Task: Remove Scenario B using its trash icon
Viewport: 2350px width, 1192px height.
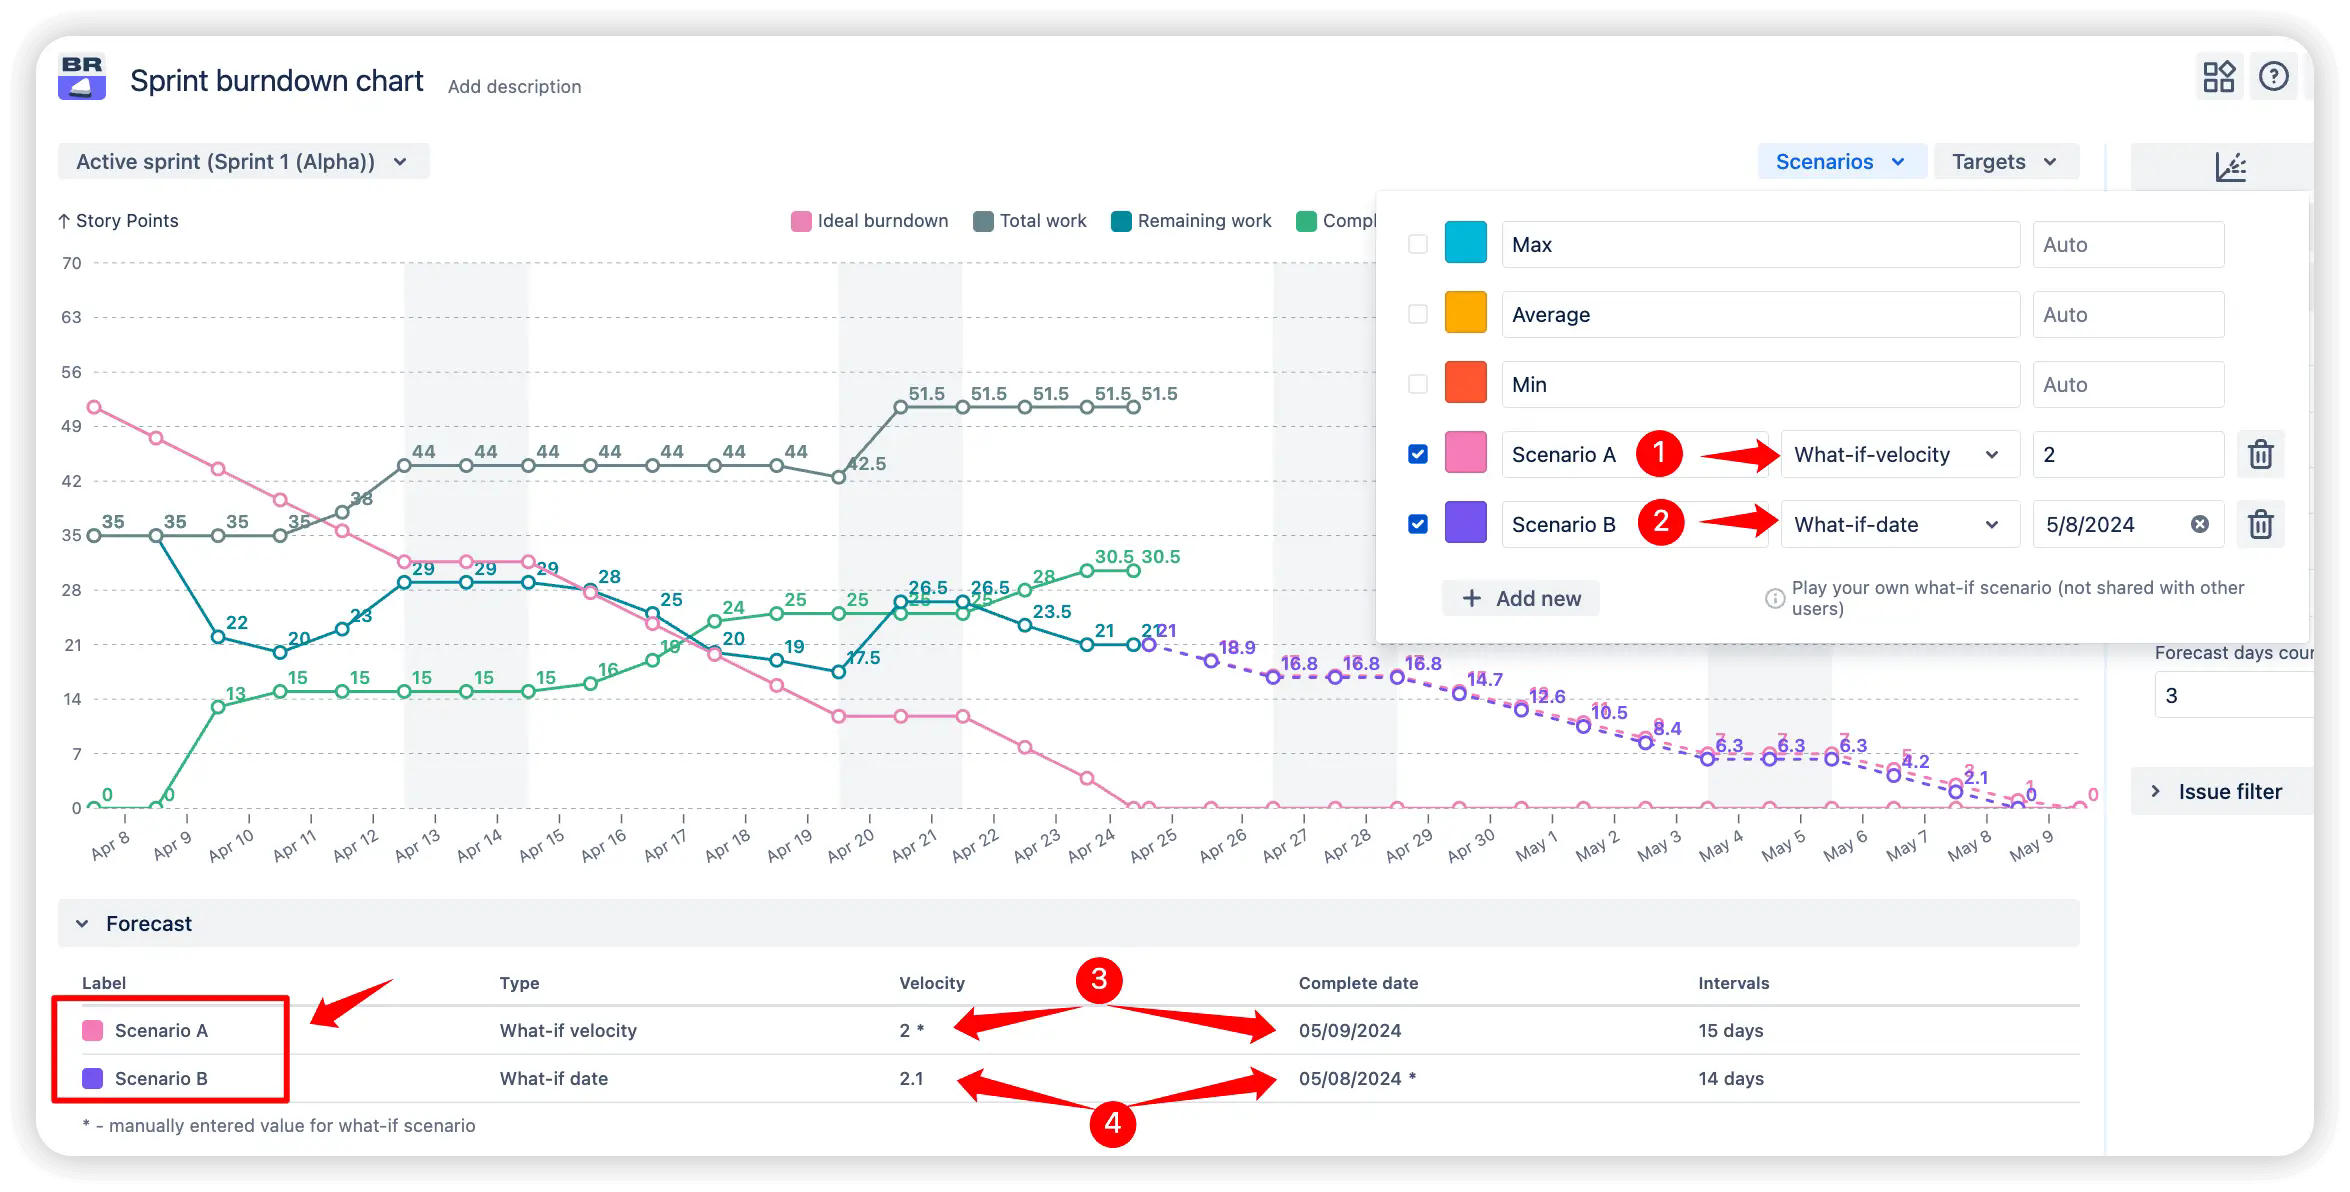Action: click(2260, 524)
